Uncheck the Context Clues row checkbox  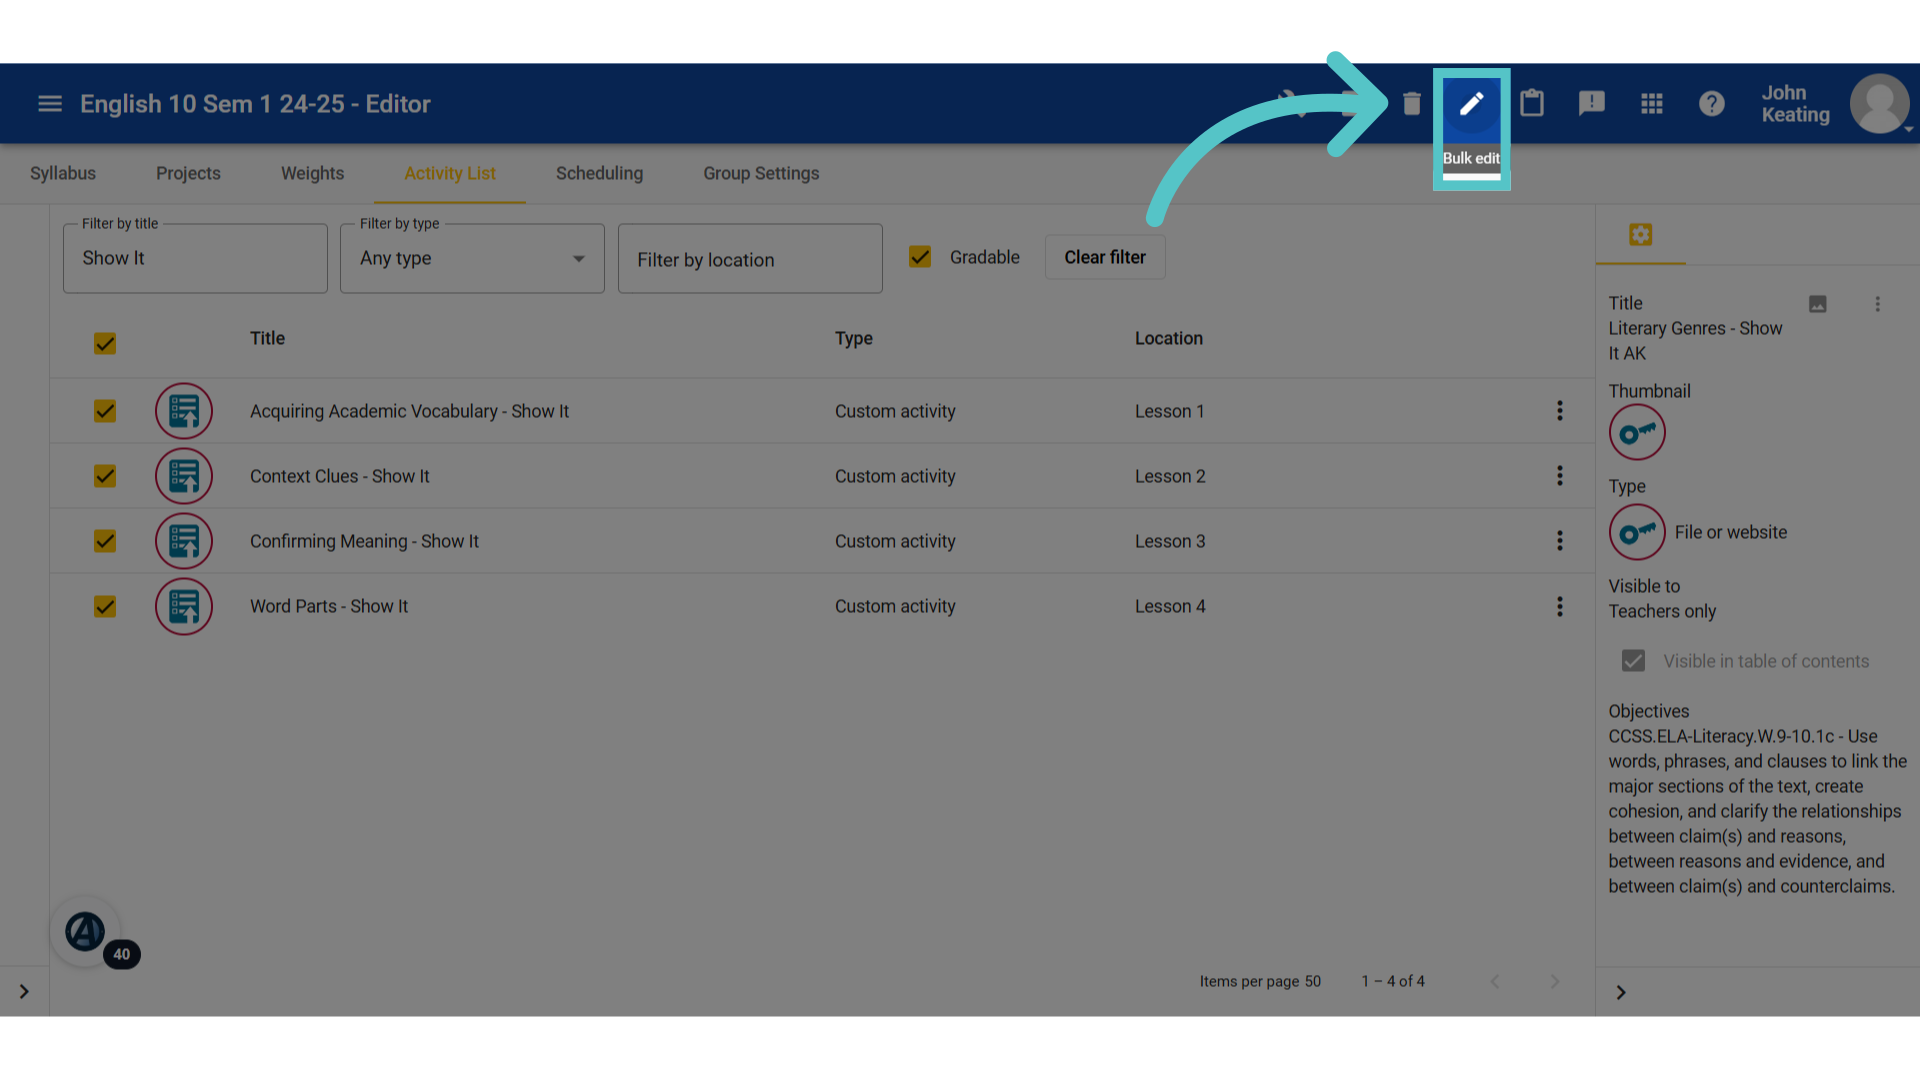point(105,476)
